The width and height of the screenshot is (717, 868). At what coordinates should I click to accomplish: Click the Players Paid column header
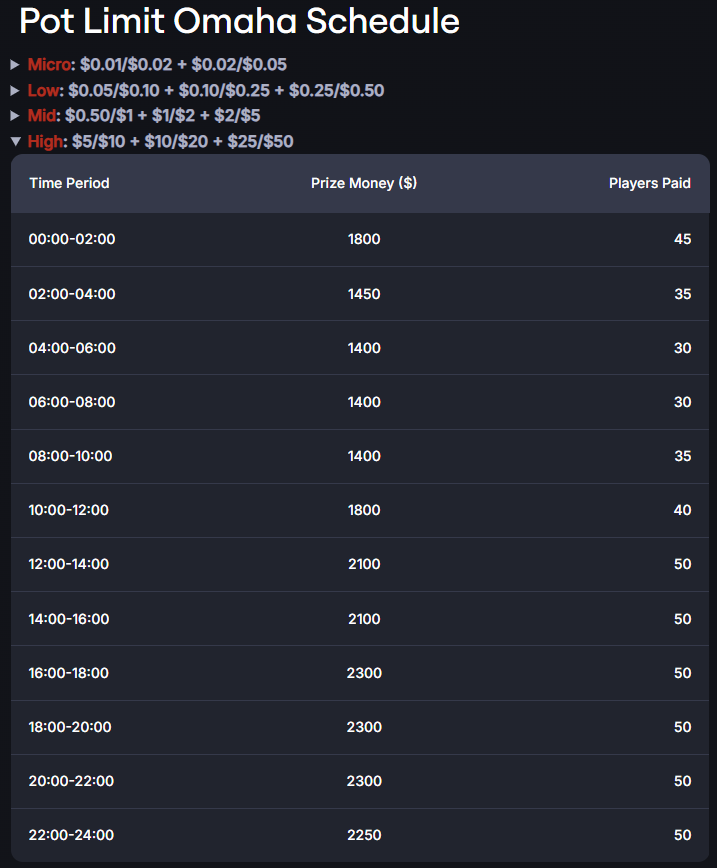649,183
